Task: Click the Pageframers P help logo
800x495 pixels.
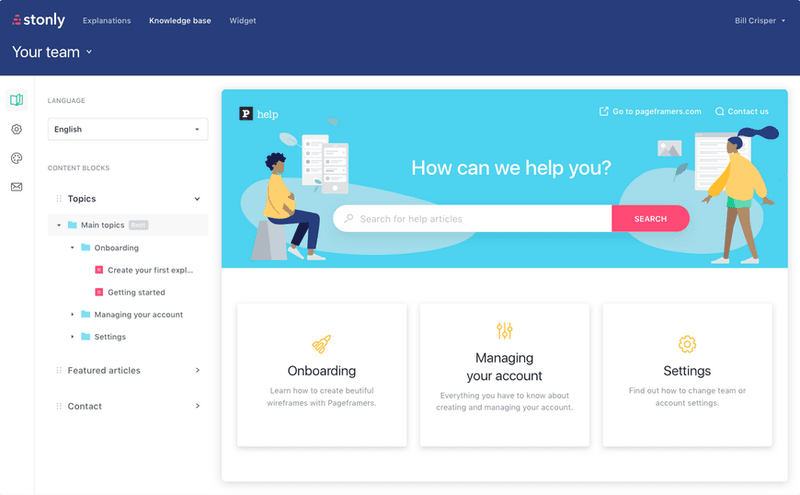Action: [259, 114]
